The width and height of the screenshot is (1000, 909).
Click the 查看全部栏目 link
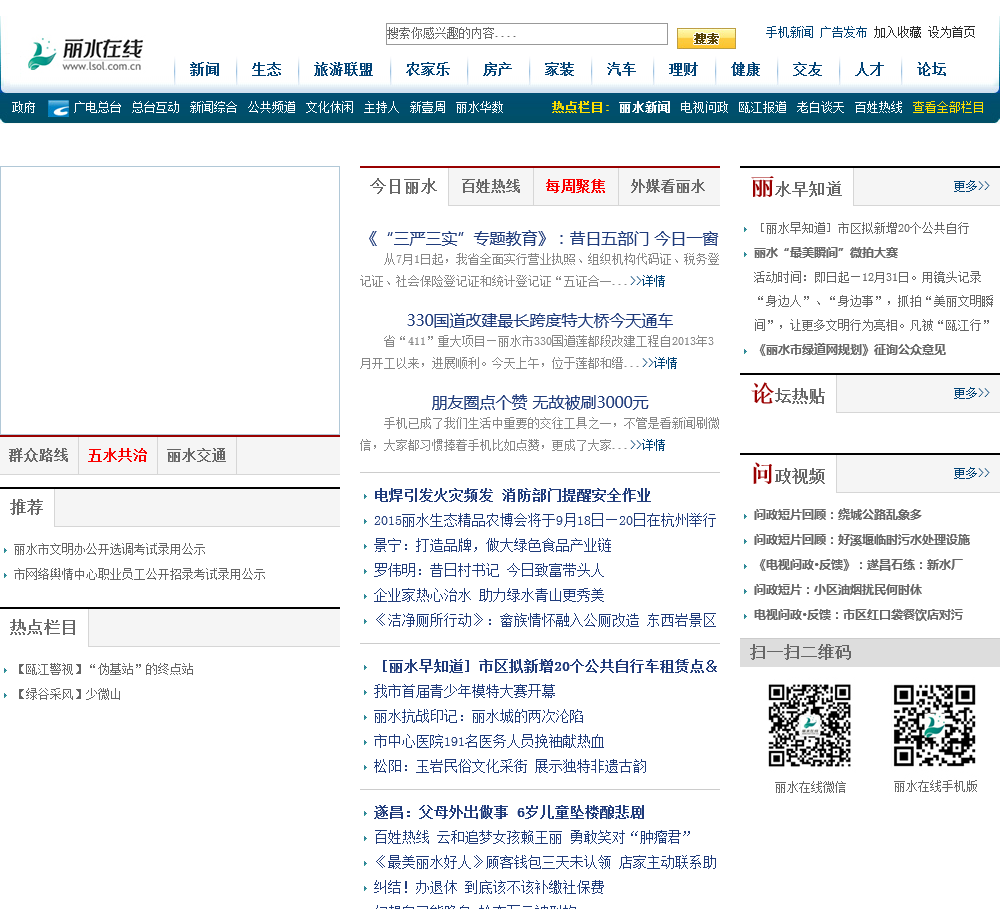pos(948,107)
